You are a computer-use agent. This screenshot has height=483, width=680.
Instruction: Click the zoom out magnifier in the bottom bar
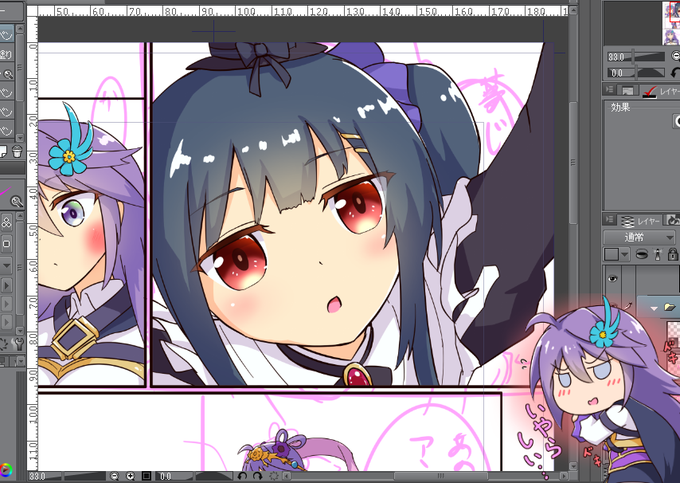pyautogui.click(x=114, y=476)
